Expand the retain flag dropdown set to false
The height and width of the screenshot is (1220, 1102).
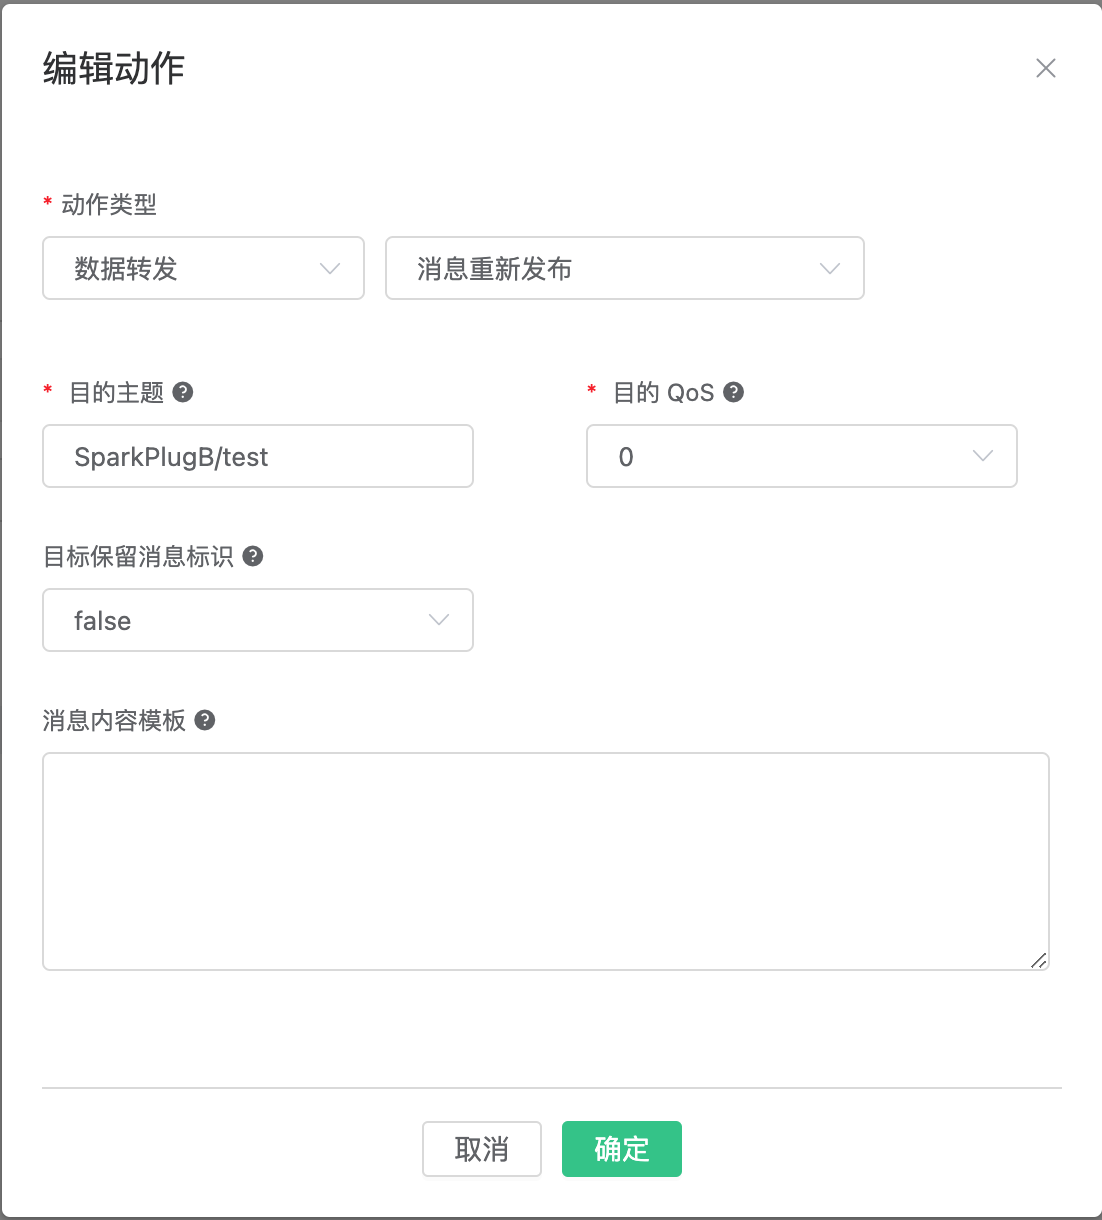257,620
